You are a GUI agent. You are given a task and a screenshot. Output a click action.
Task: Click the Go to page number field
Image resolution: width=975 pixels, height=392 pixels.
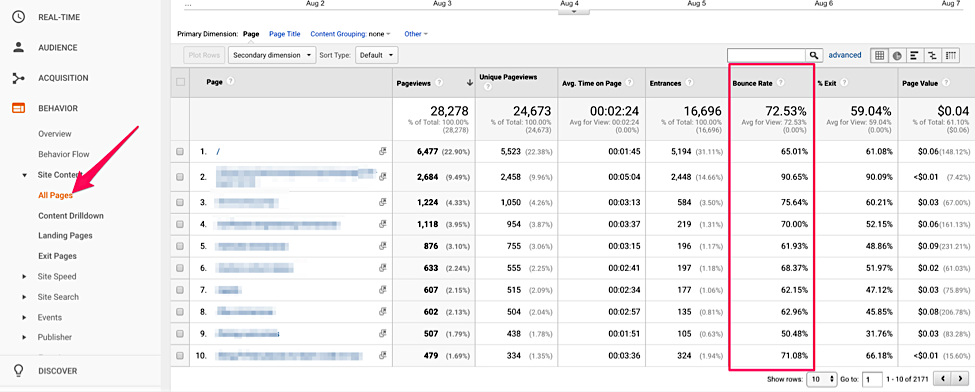pos(873,378)
